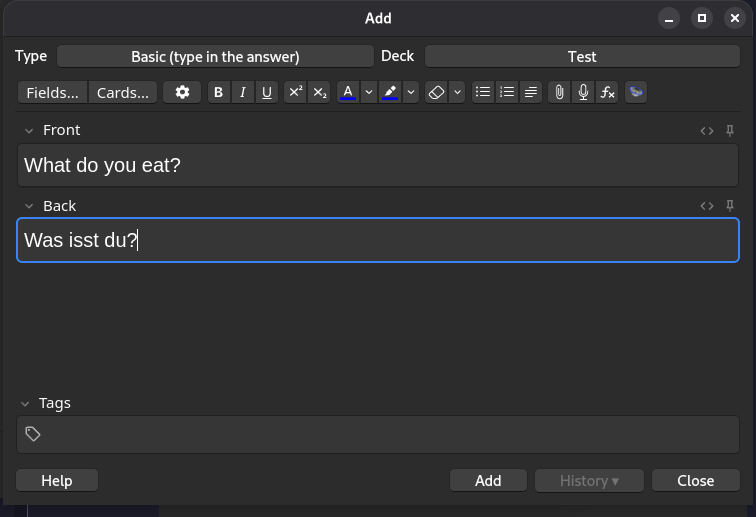
Task: Click the Front field label
Action: pos(61,130)
